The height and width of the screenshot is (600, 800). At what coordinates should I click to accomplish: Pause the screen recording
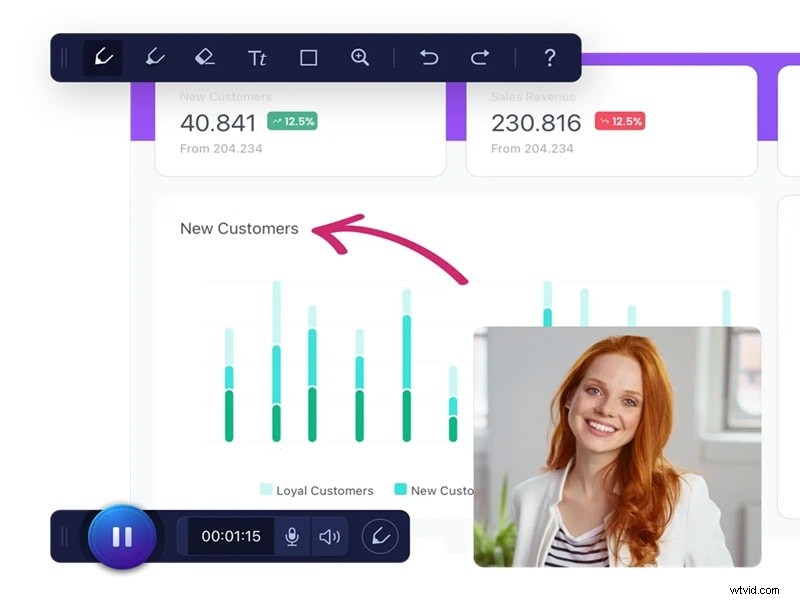tap(122, 536)
